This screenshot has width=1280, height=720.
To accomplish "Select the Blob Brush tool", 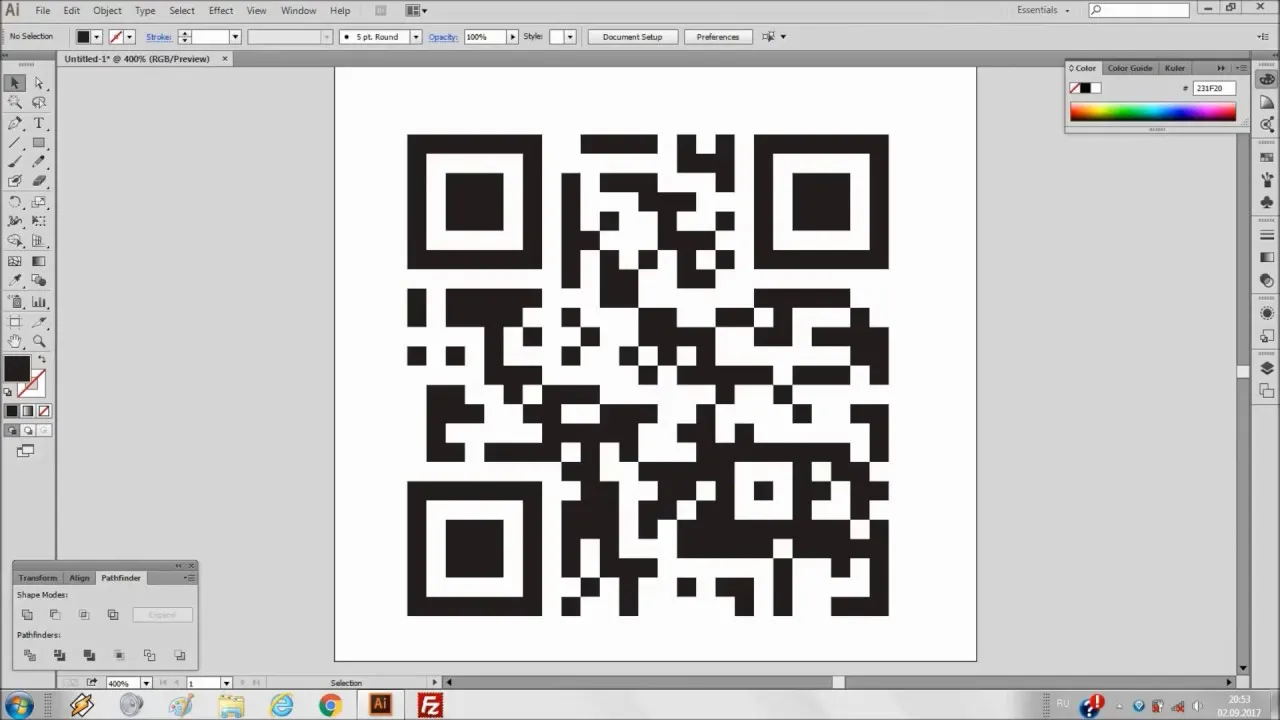I will click(x=15, y=181).
